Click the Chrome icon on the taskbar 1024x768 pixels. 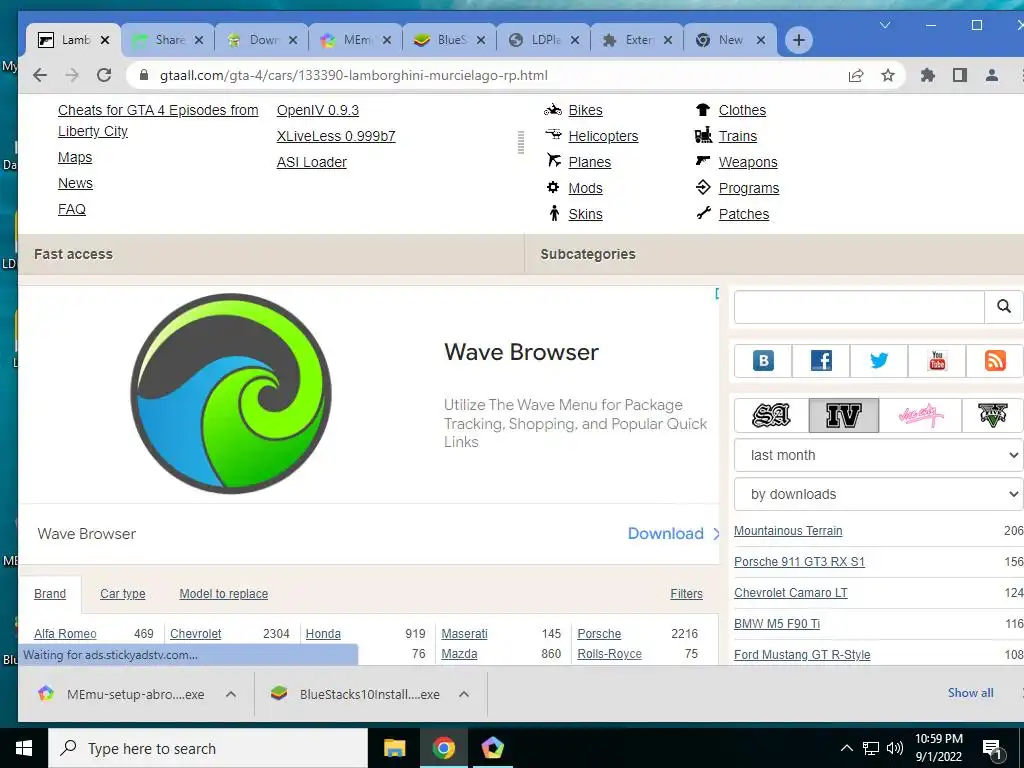(x=443, y=748)
